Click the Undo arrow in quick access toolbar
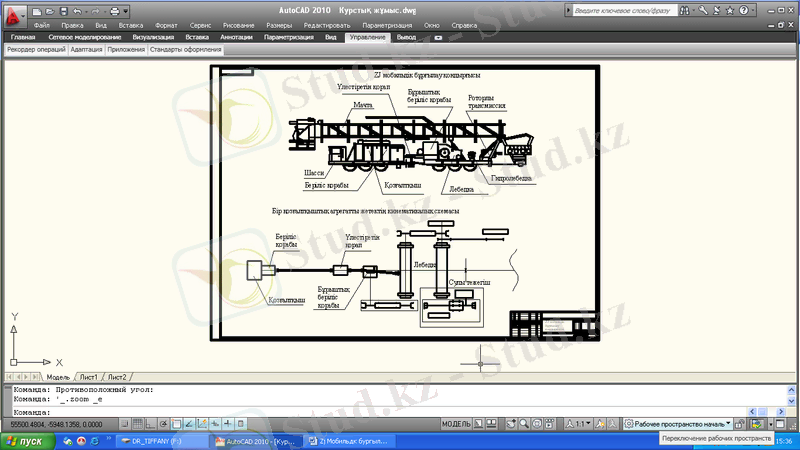800x450 pixels. point(77,10)
